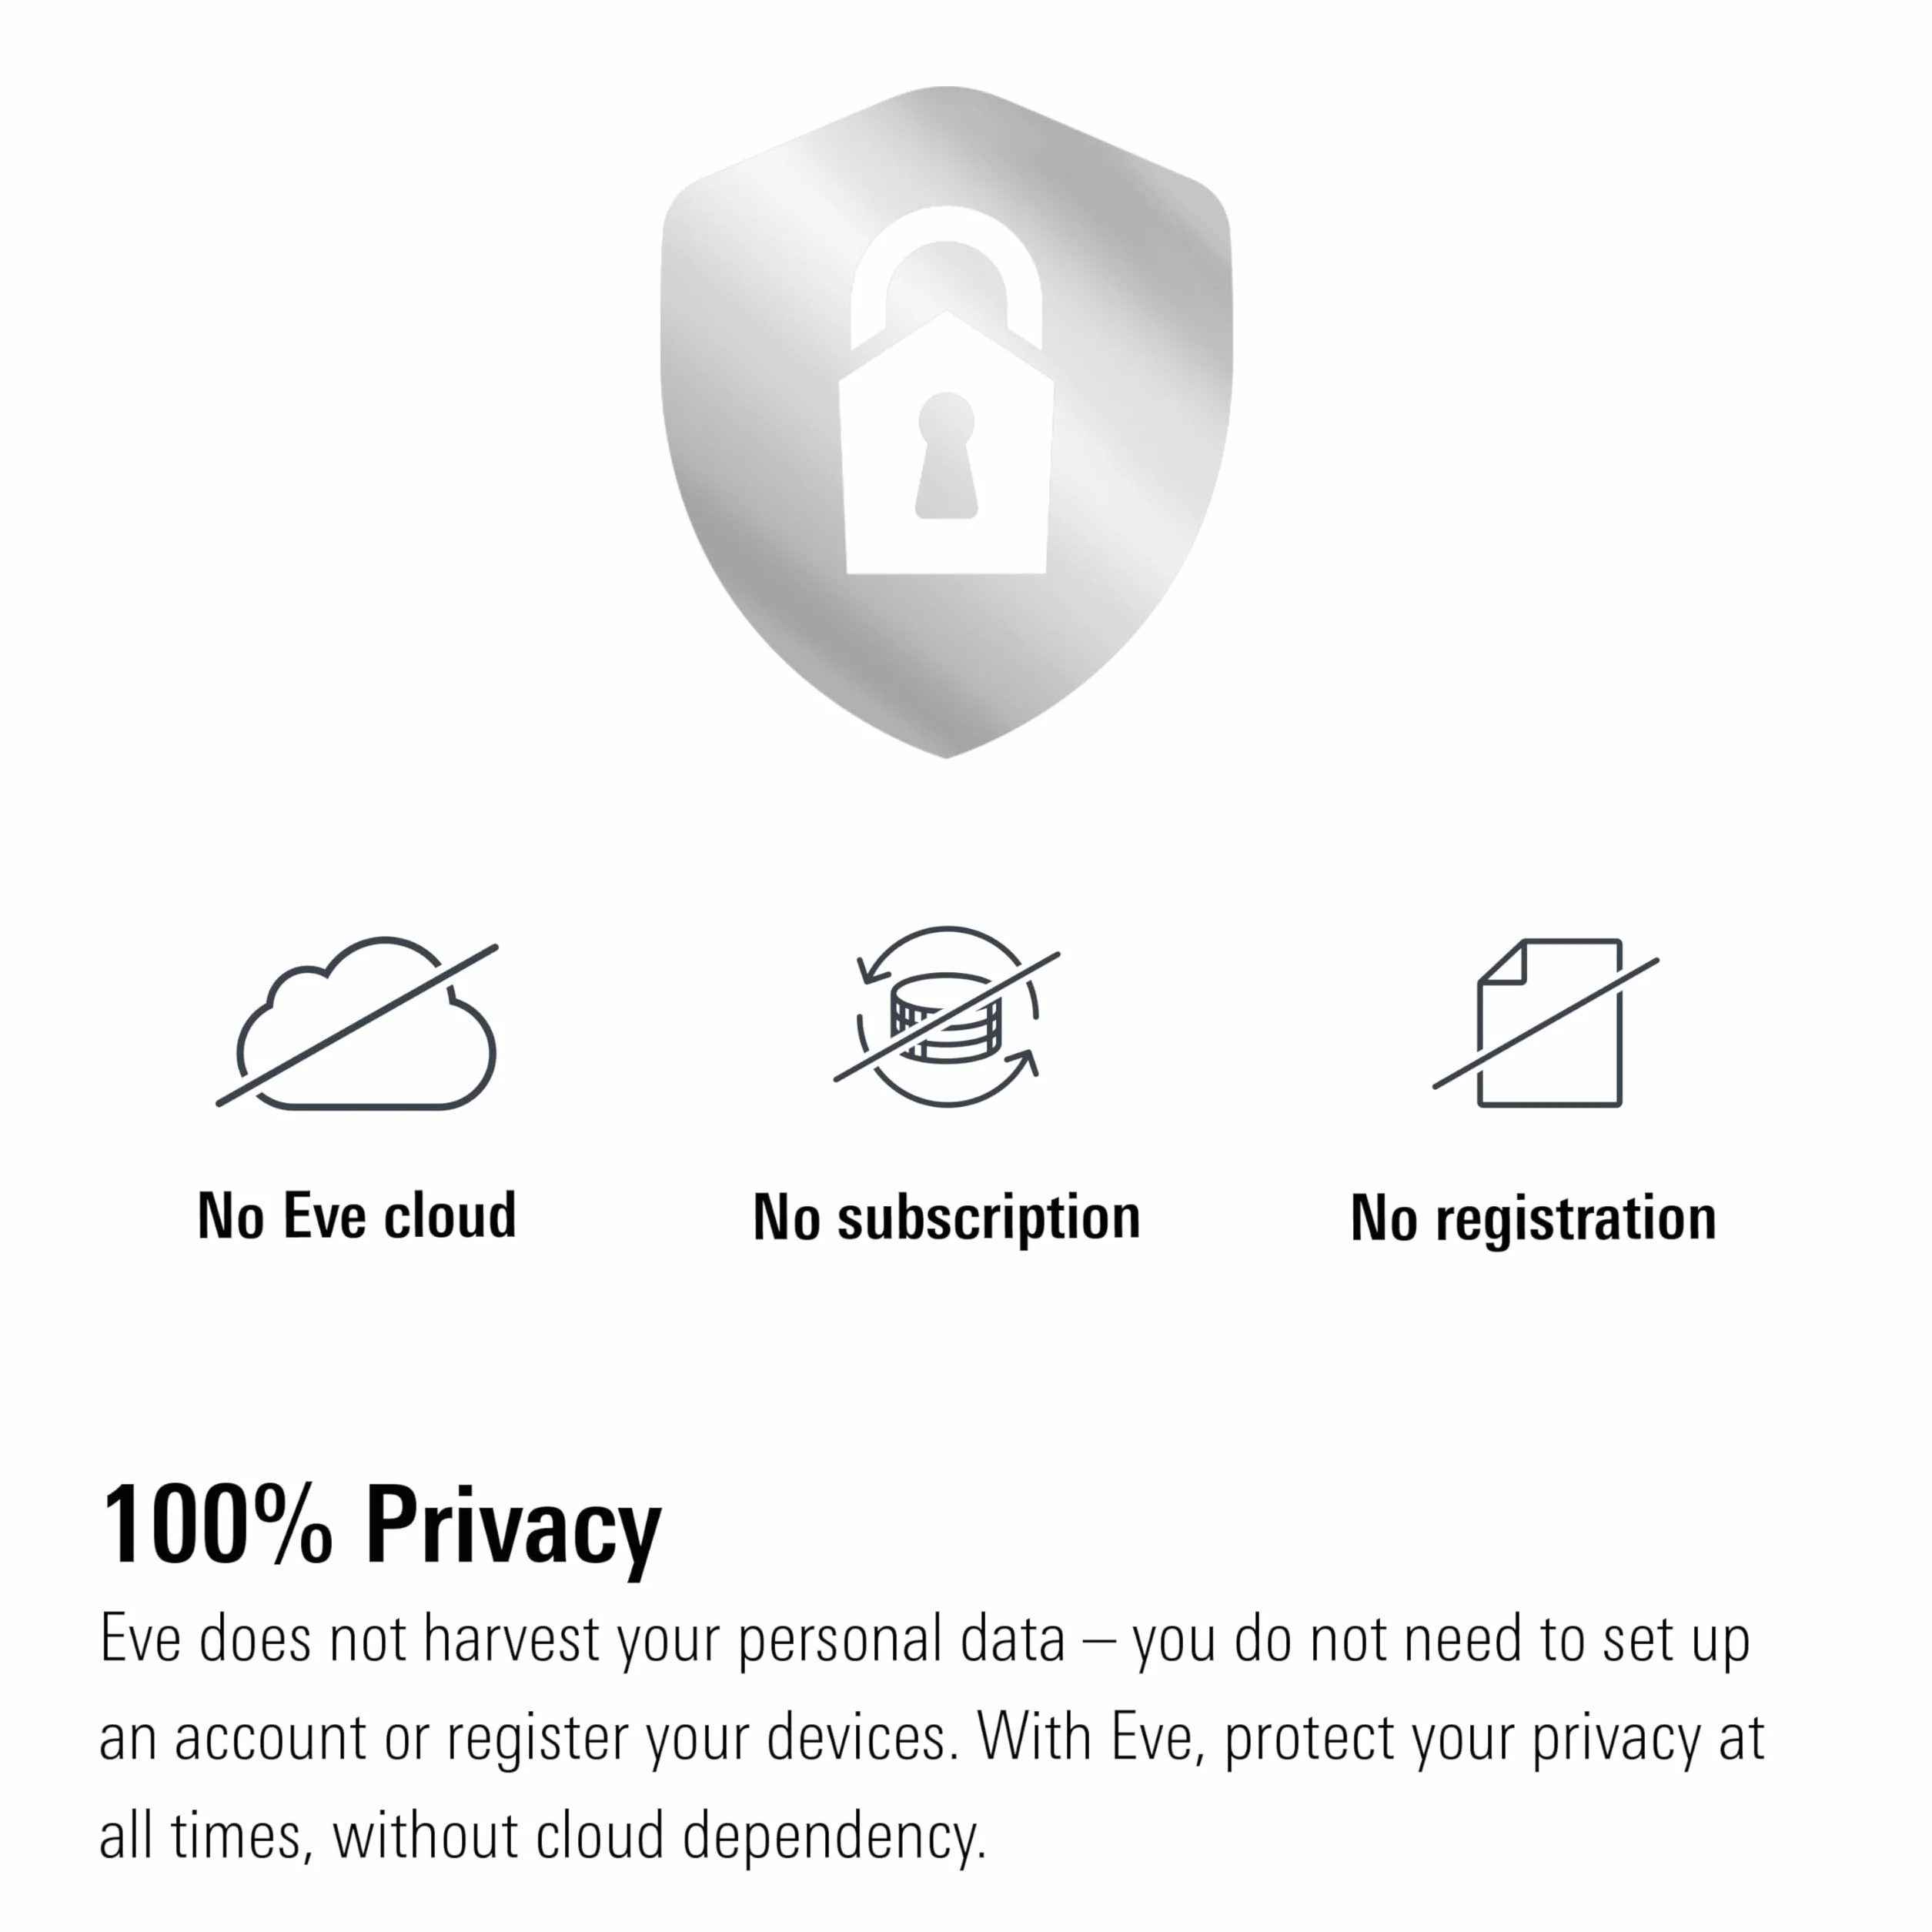The height and width of the screenshot is (1932, 1932).
Task: Click the "No registration" label
Action: (1534, 1219)
